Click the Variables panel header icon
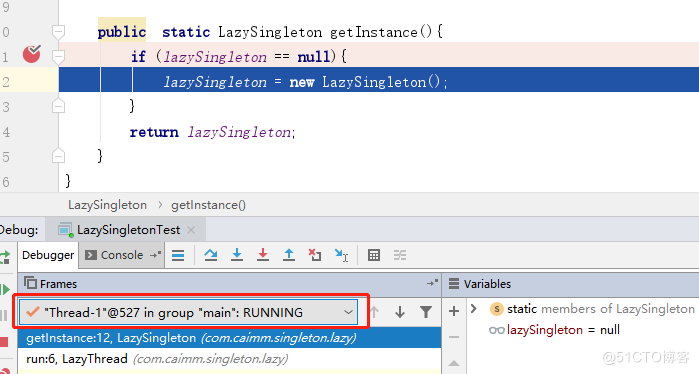 (x=454, y=284)
